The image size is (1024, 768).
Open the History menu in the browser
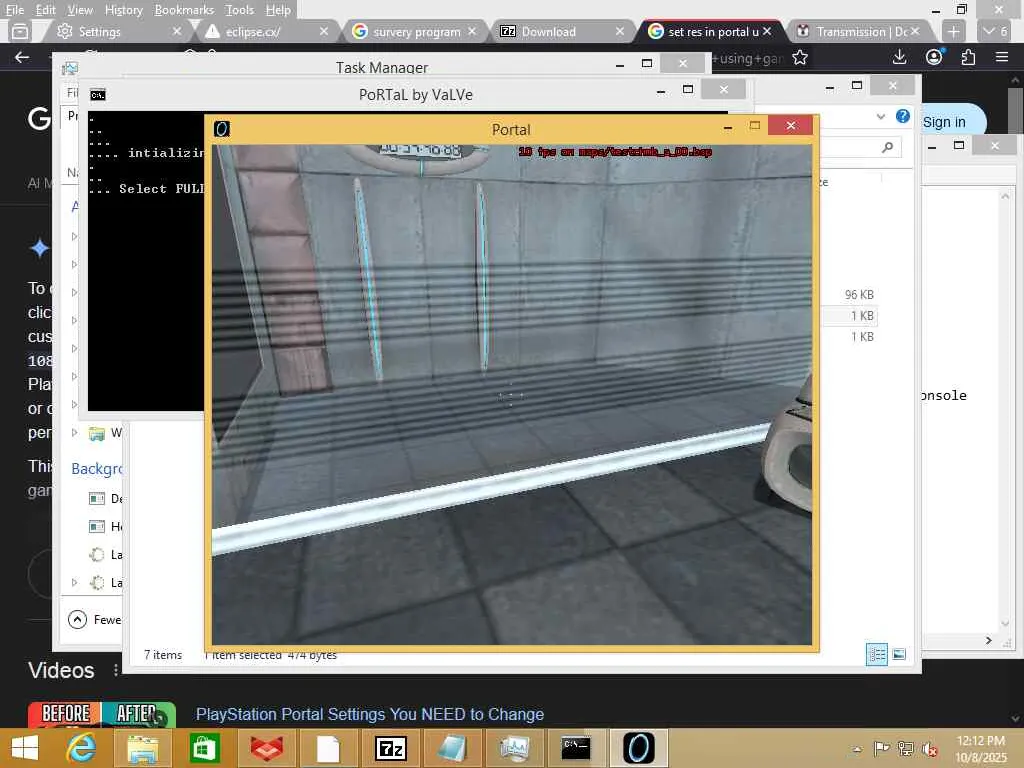pyautogui.click(x=123, y=10)
